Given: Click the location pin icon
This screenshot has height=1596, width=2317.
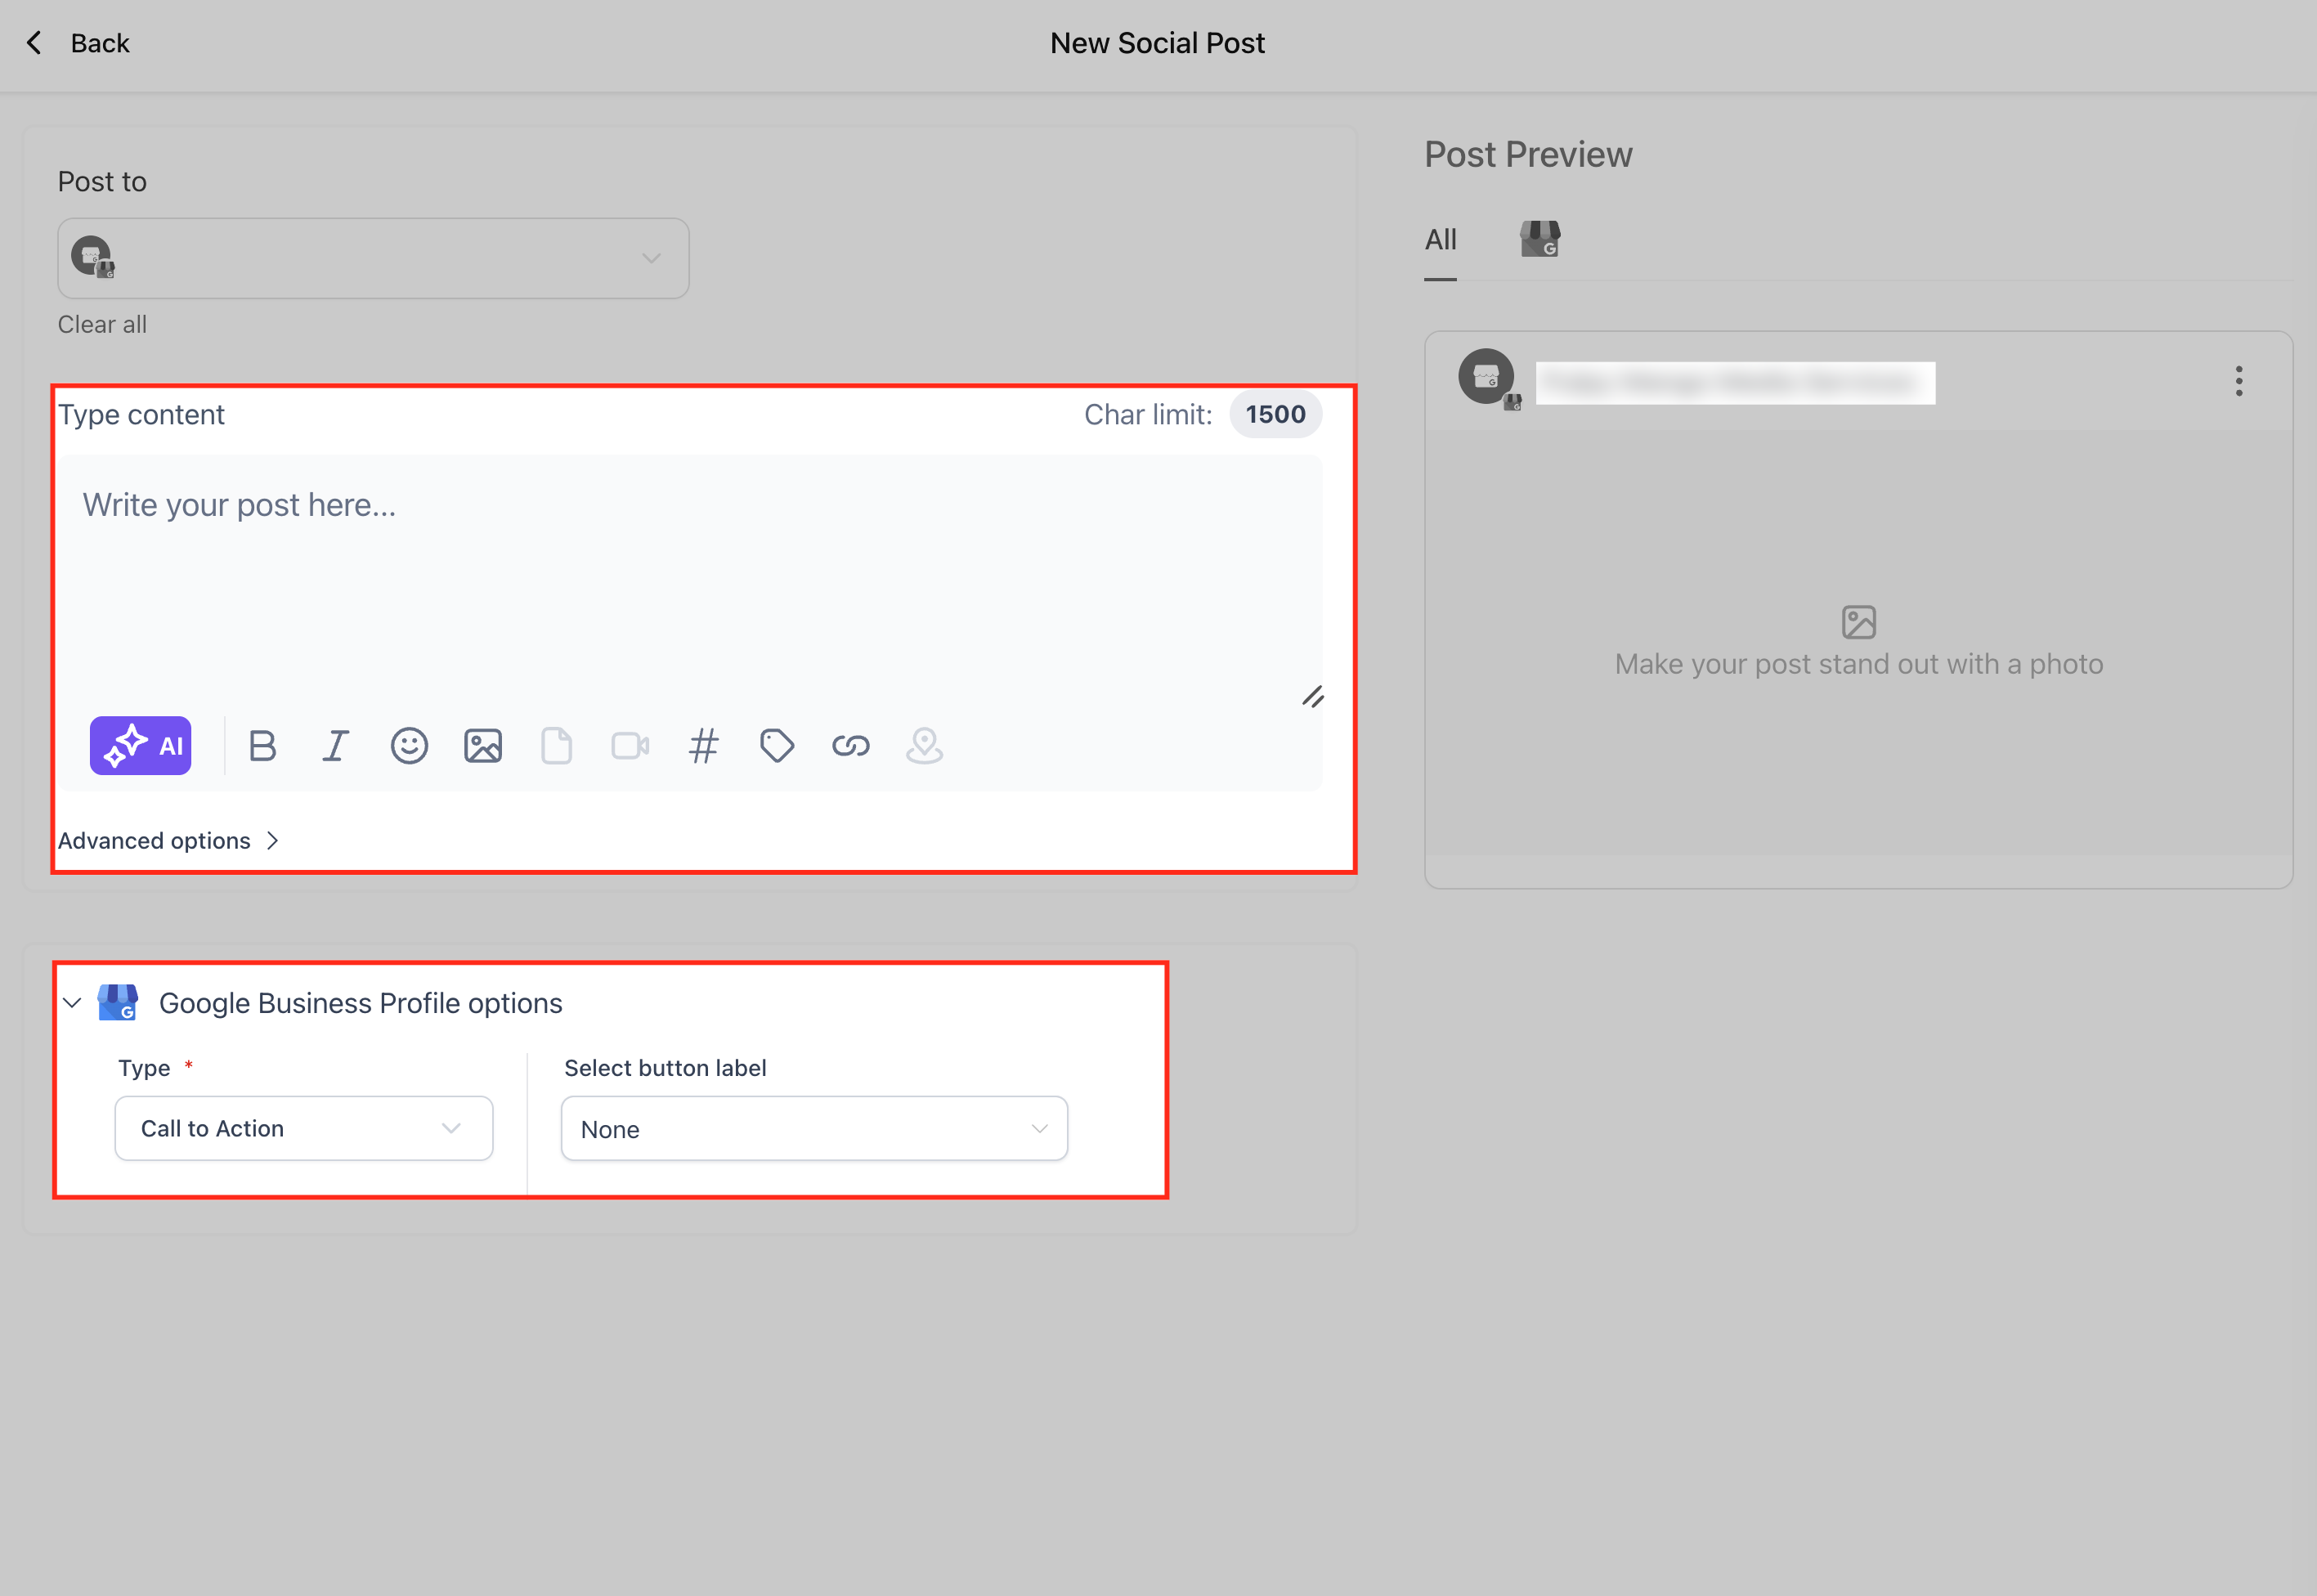Looking at the screenshot, I should (x=924, y=746).
